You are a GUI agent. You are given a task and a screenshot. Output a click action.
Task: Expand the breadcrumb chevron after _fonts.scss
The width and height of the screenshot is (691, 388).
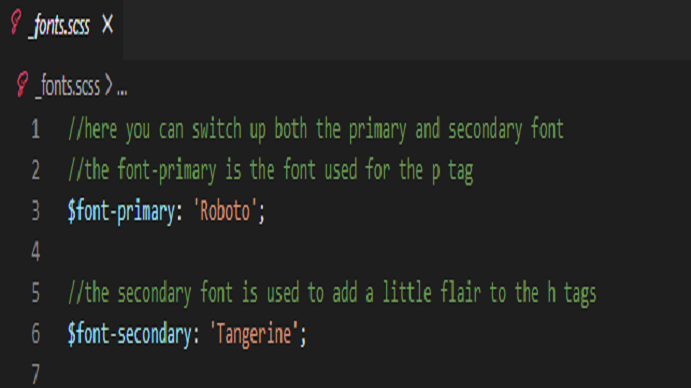(x=108, y=86)
